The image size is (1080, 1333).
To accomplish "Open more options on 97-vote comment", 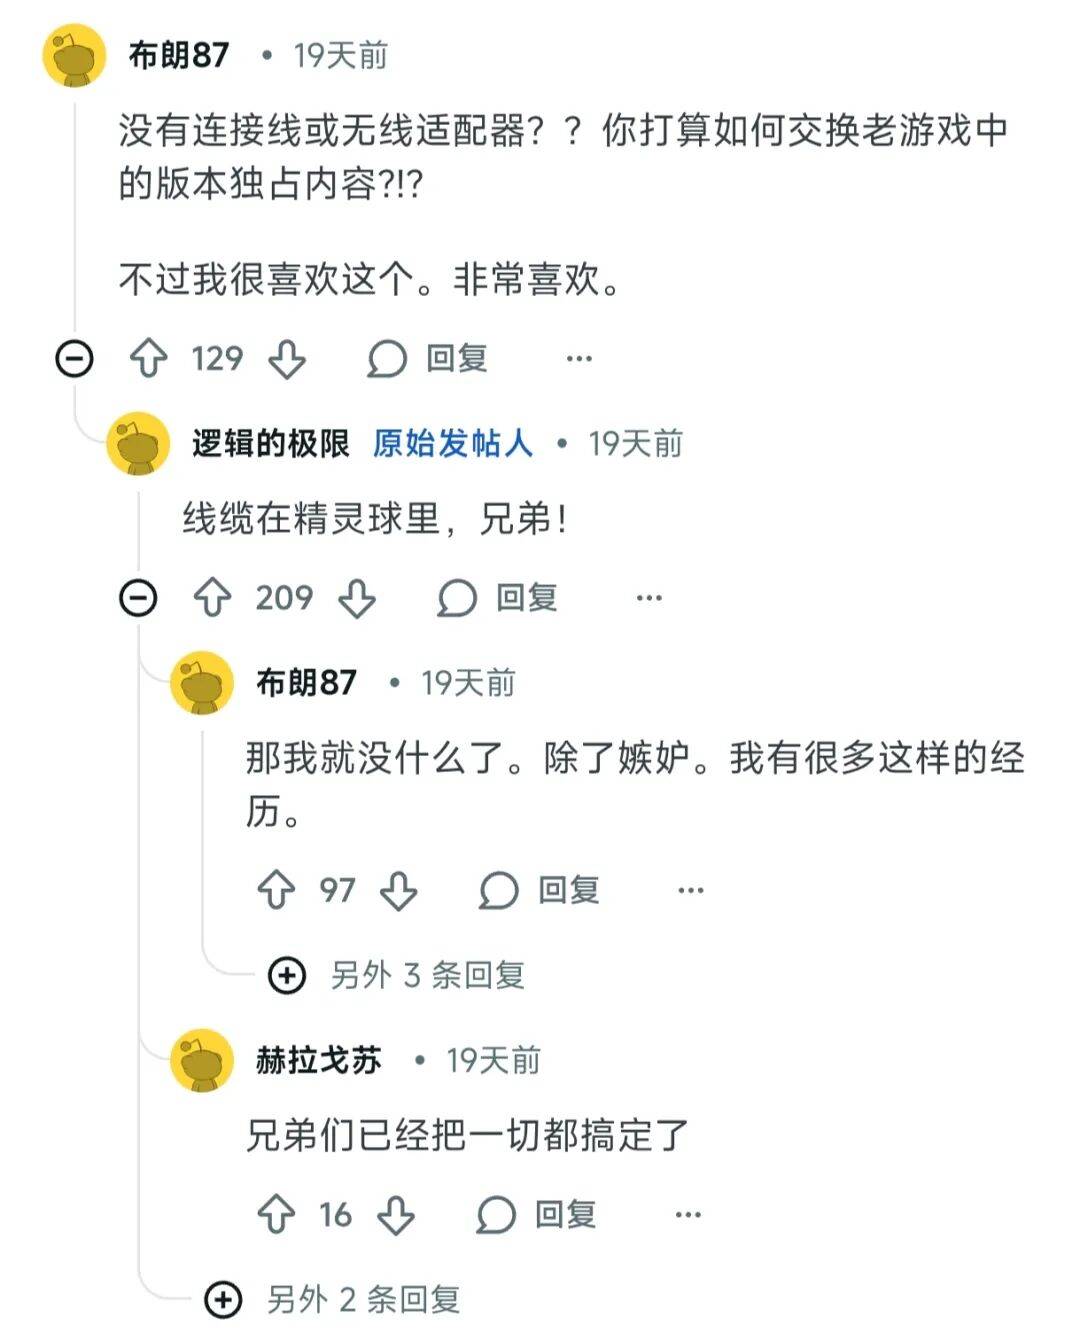I will (690, 889).
